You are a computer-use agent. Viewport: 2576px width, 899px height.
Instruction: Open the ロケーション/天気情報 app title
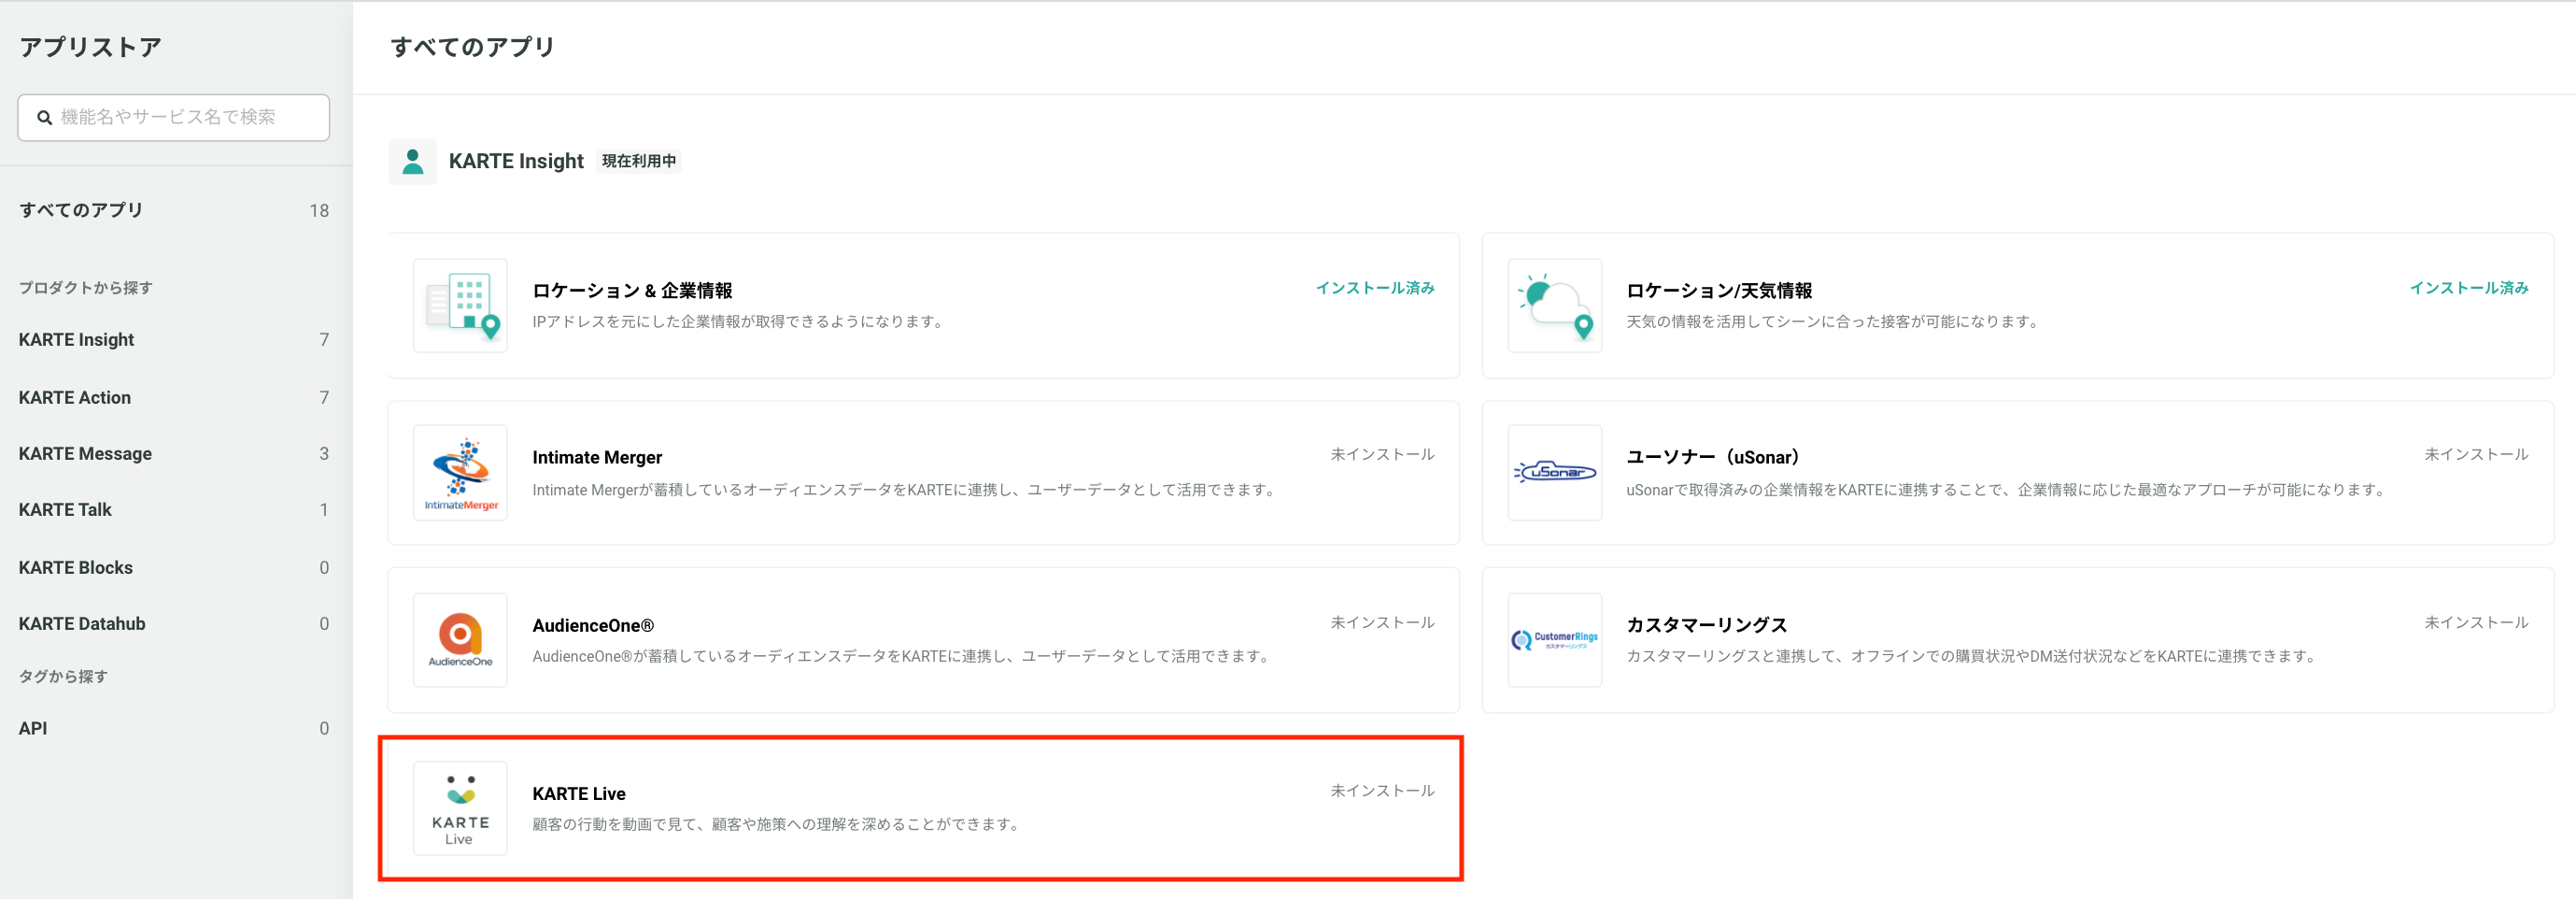coord(1719,291)
